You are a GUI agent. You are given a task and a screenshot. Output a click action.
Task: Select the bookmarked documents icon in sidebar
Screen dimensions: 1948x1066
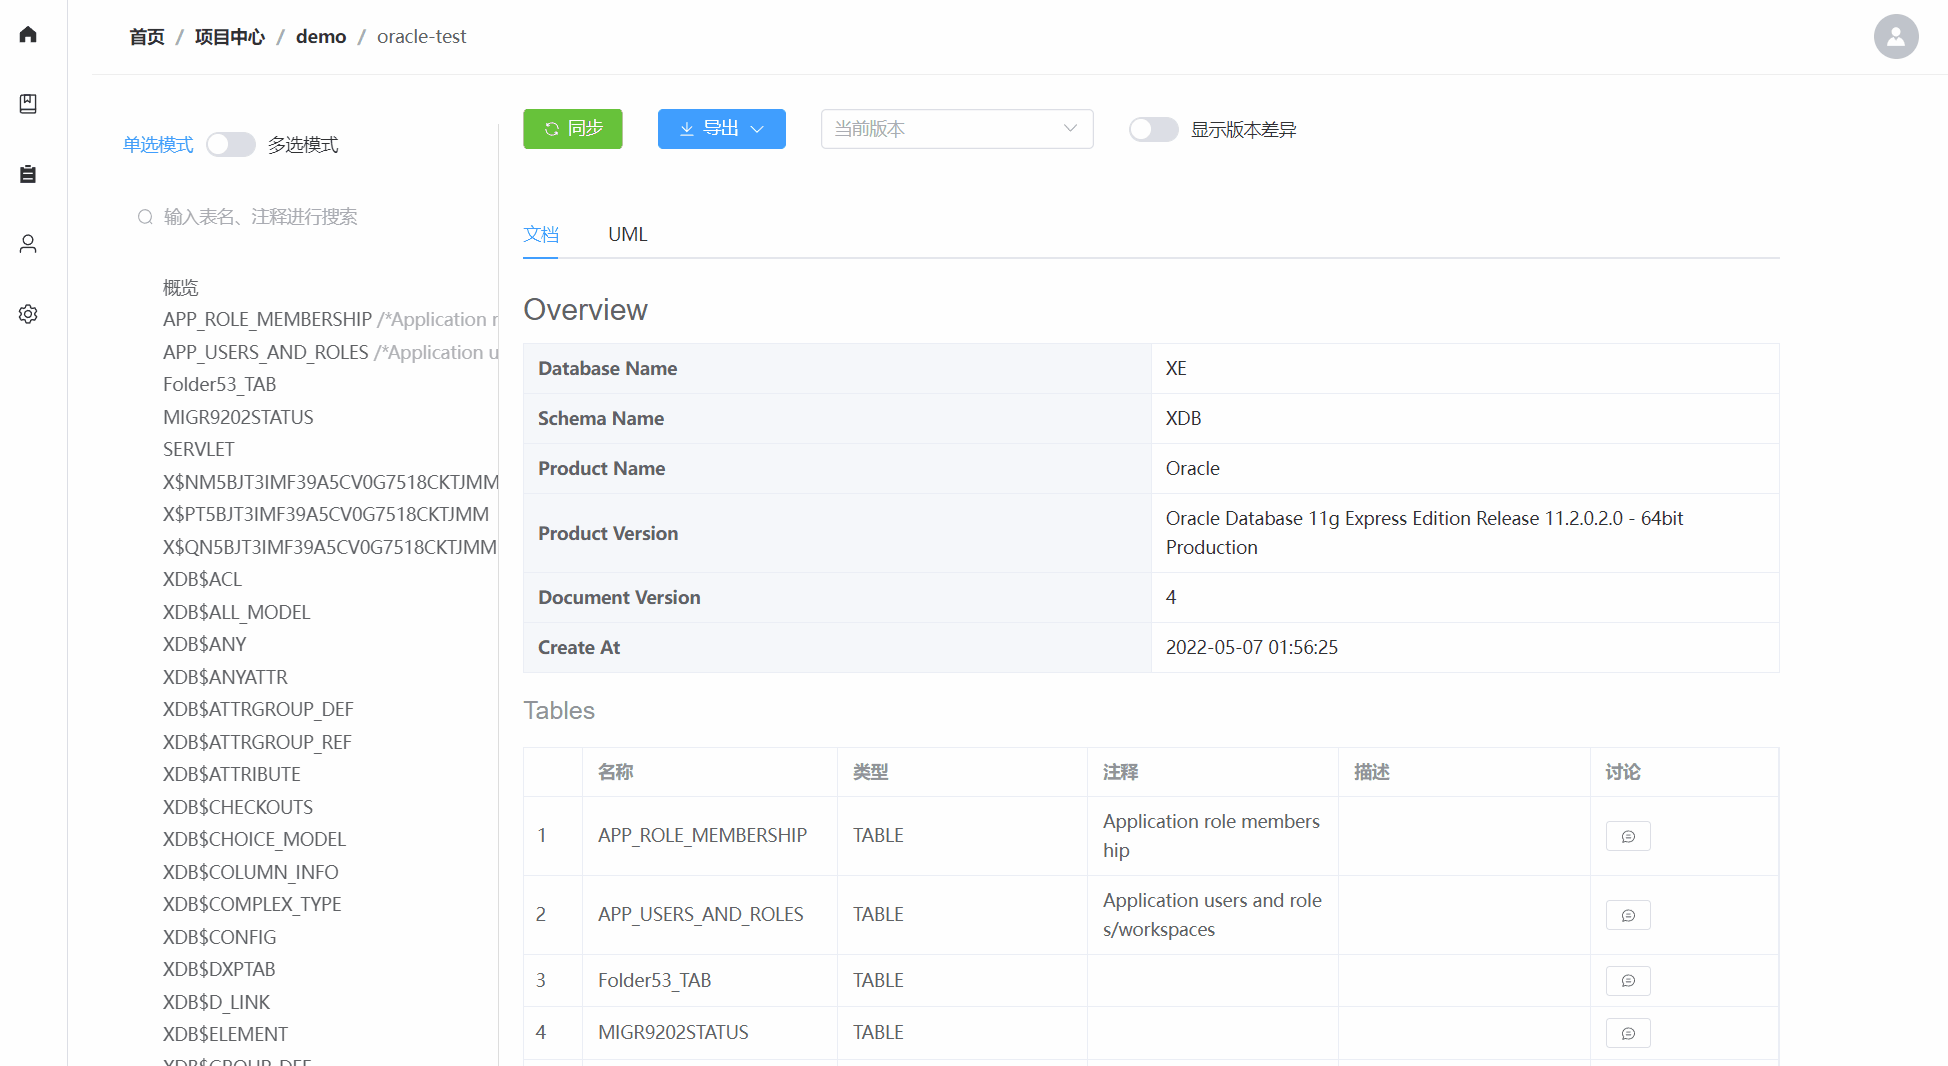[27, 103]
